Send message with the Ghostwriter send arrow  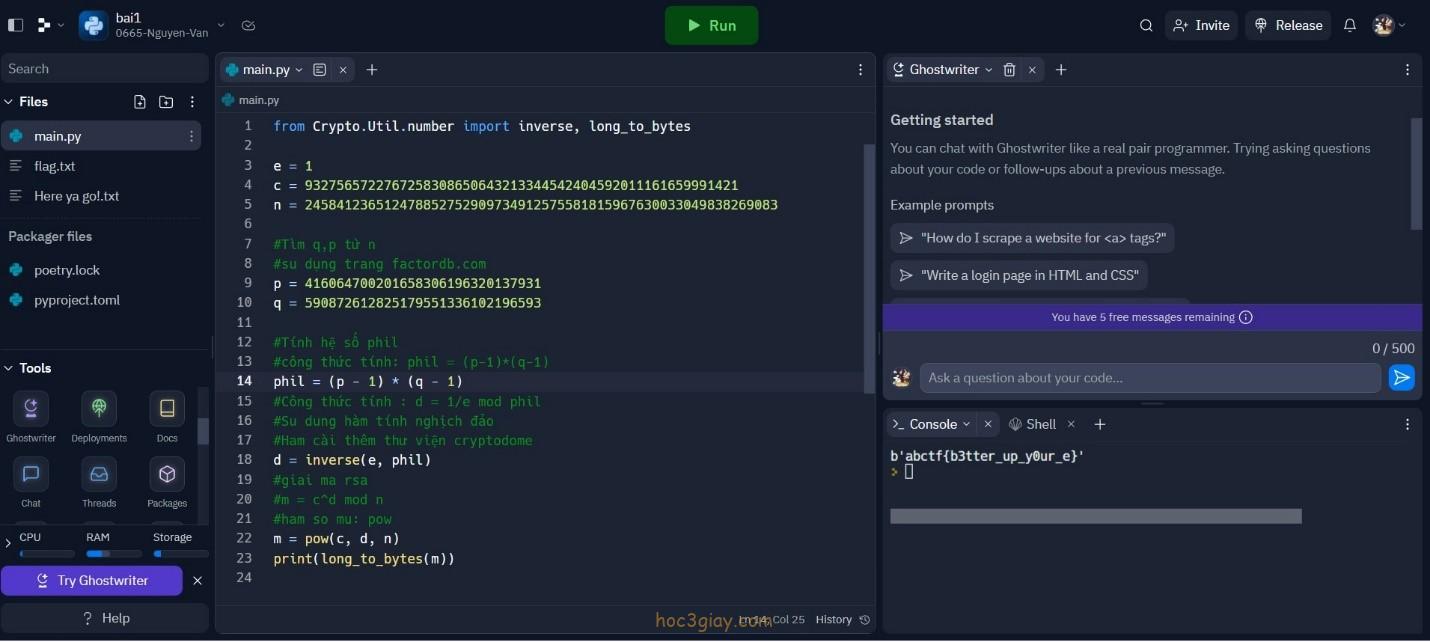pyautogui.click(x=1401, y=378)
